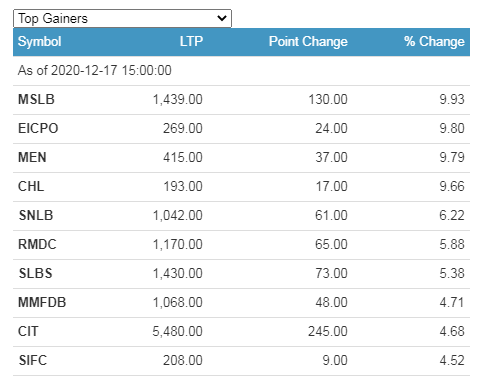477x377 pixels.
Task: Click the As of 2020-12-17 timestamp row
Action: (241, 70)
